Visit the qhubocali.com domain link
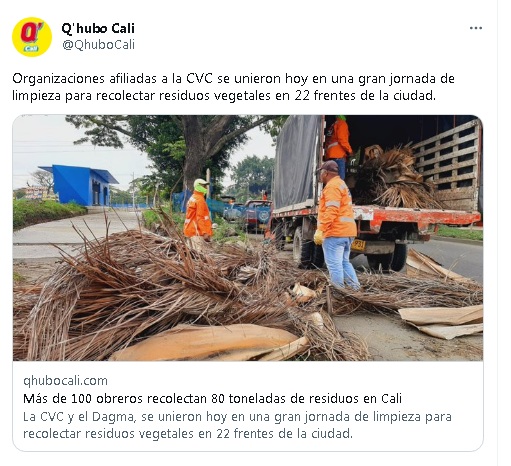The width and height of the screenshot is (511, 466). pos(65,381)
